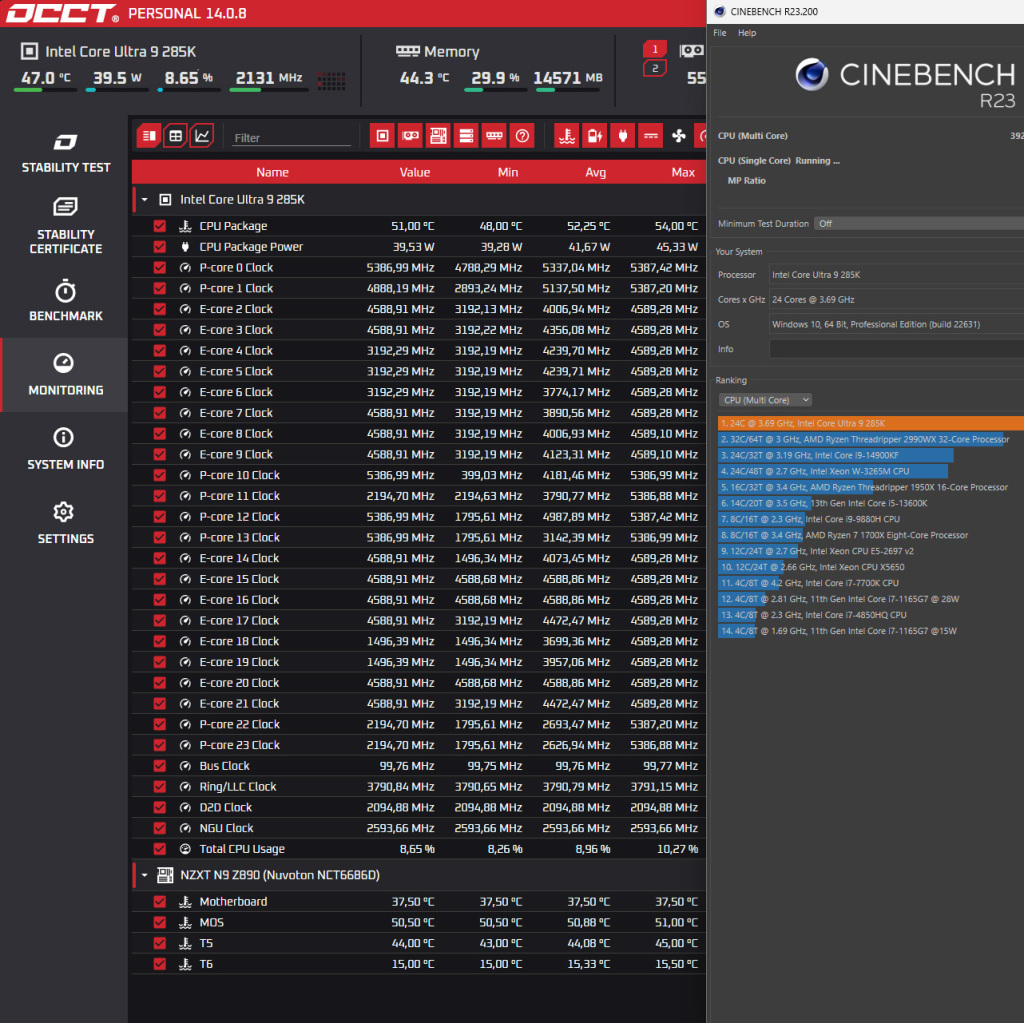Toggle the memory module sensor filter icon

coord(494,136)
